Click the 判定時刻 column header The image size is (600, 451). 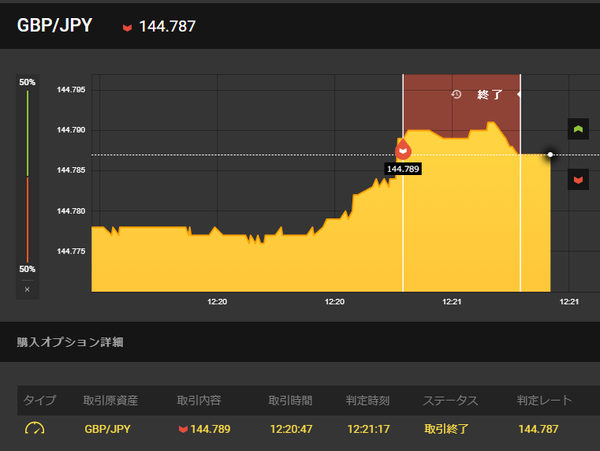(368, 401)
